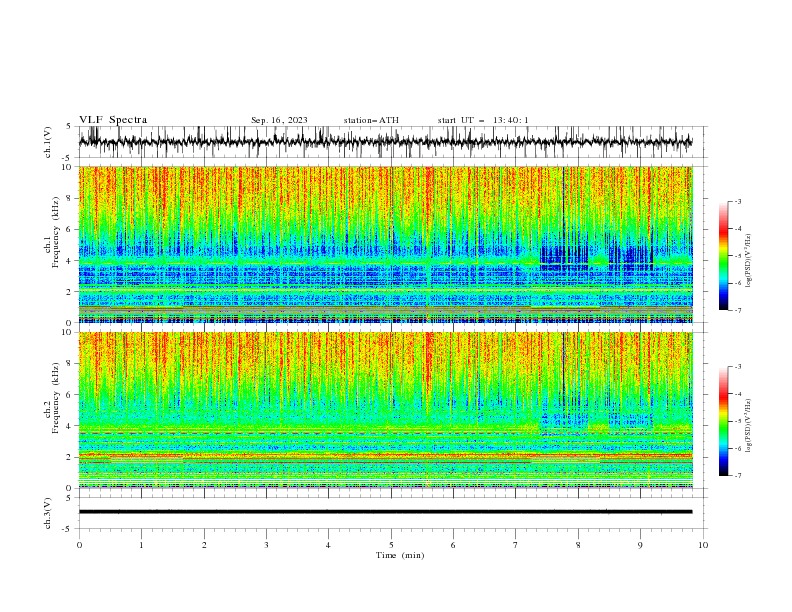The width and height of the screenshot is (792, 612).
Task: Click the ch.1 voltage waveform trace
Action: tap(385, 142)
